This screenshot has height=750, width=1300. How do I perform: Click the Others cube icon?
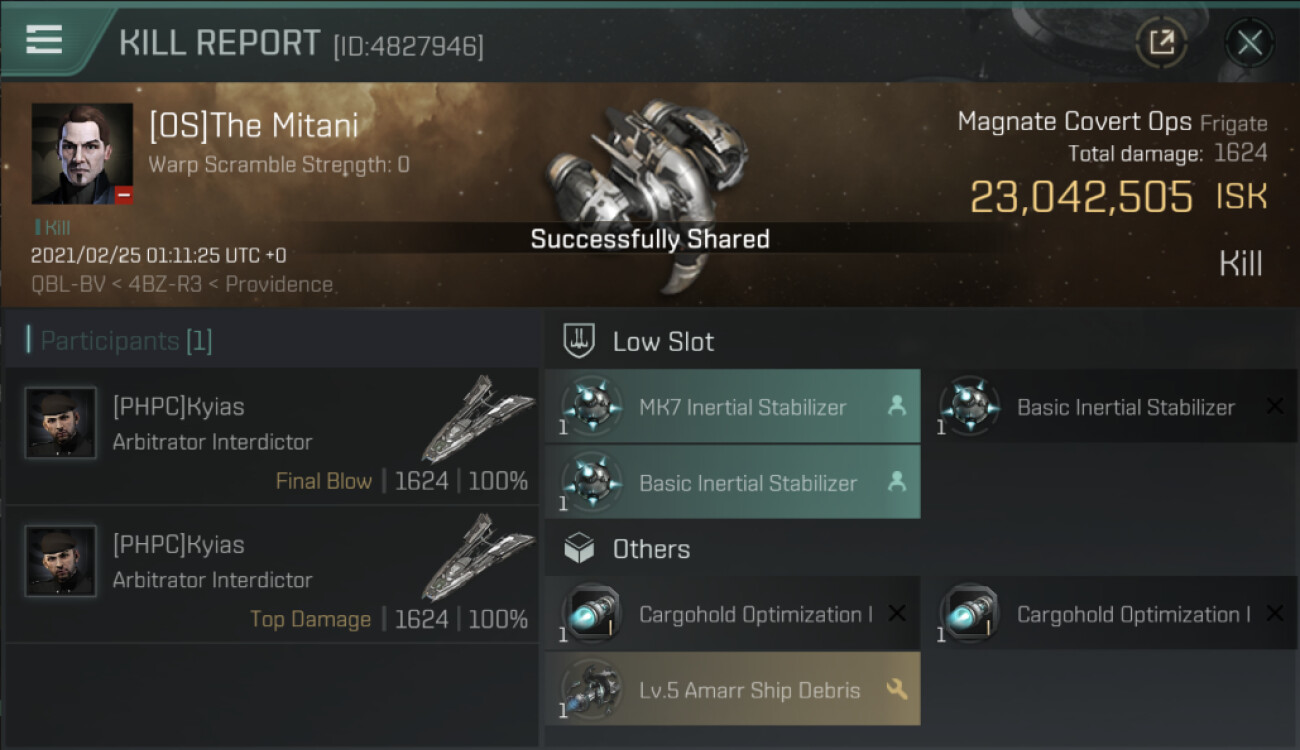click(580, 548)
